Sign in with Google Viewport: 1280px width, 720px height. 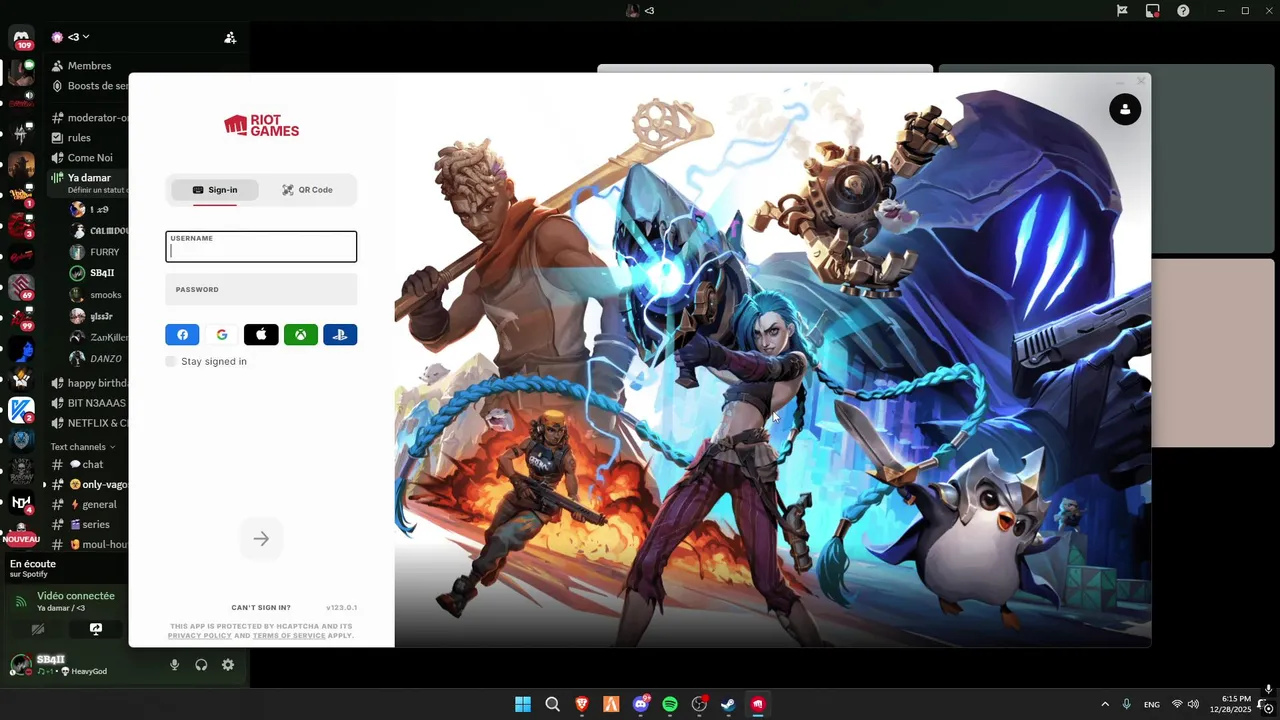click(x=222, y=335)
